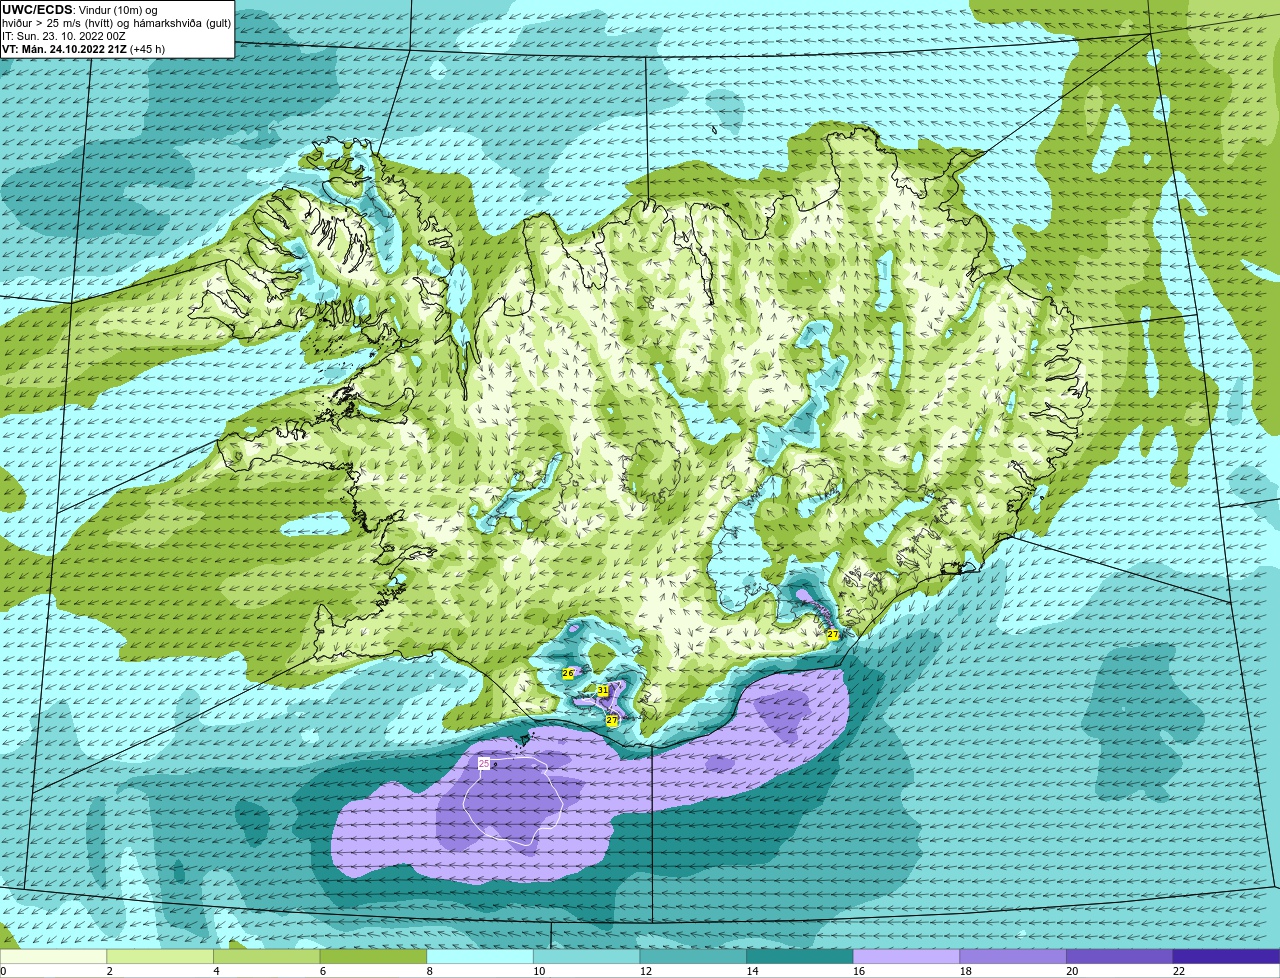The height and width of the screenshot is (978, 1280).
Task: Select the 4–6 m/s legend color segment
Action: [x=267, y=957]
